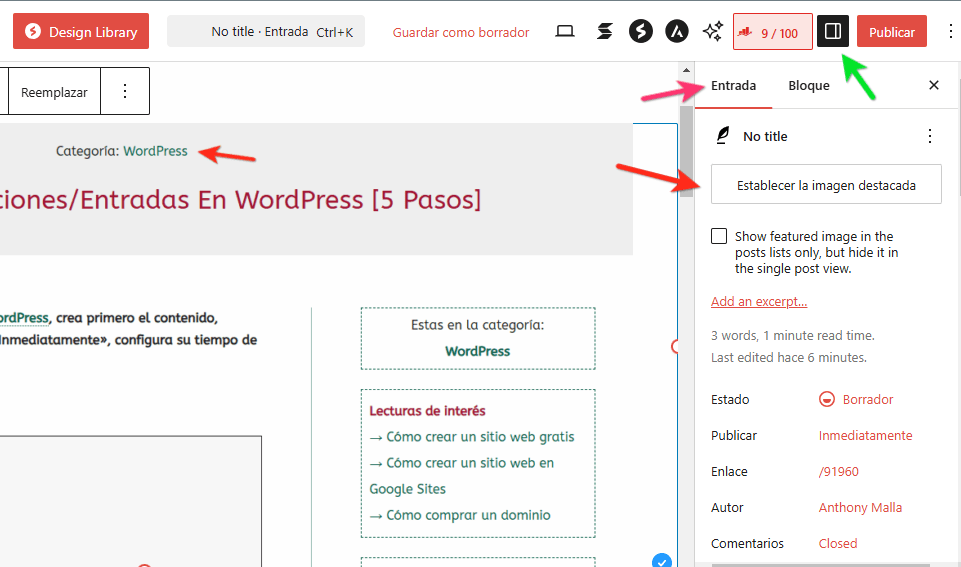Click Last edited hace 6 minutes text
The height and width of the screenshot is (567, 961).
(x=789, y=358)
